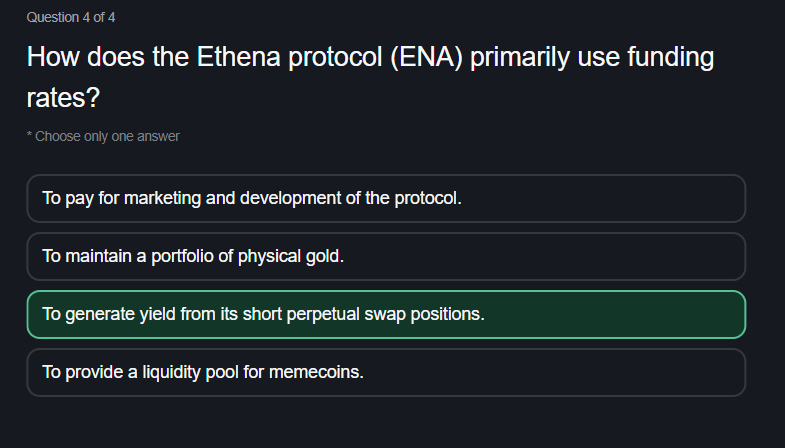Pick the highlighted short perpetual swap answer

click(386, 314)
